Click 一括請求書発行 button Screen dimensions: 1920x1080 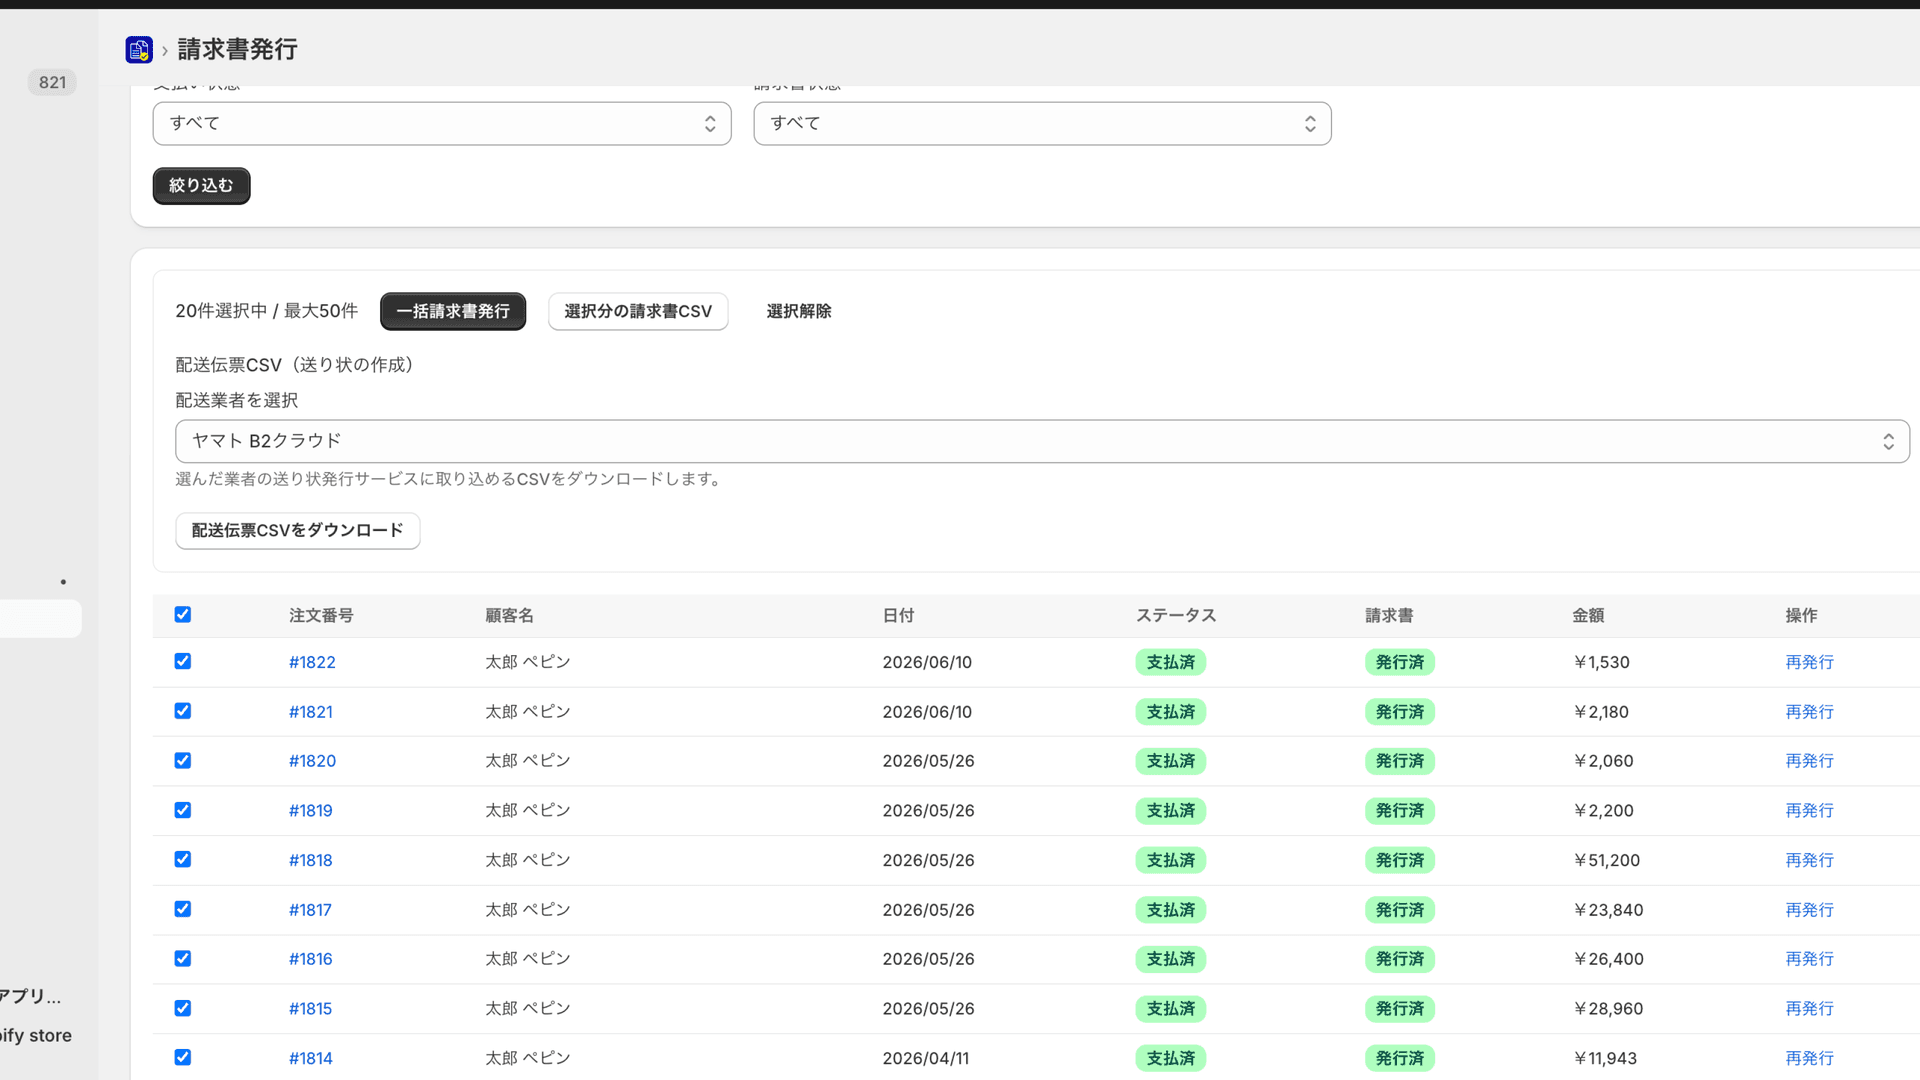pos(453,311)
